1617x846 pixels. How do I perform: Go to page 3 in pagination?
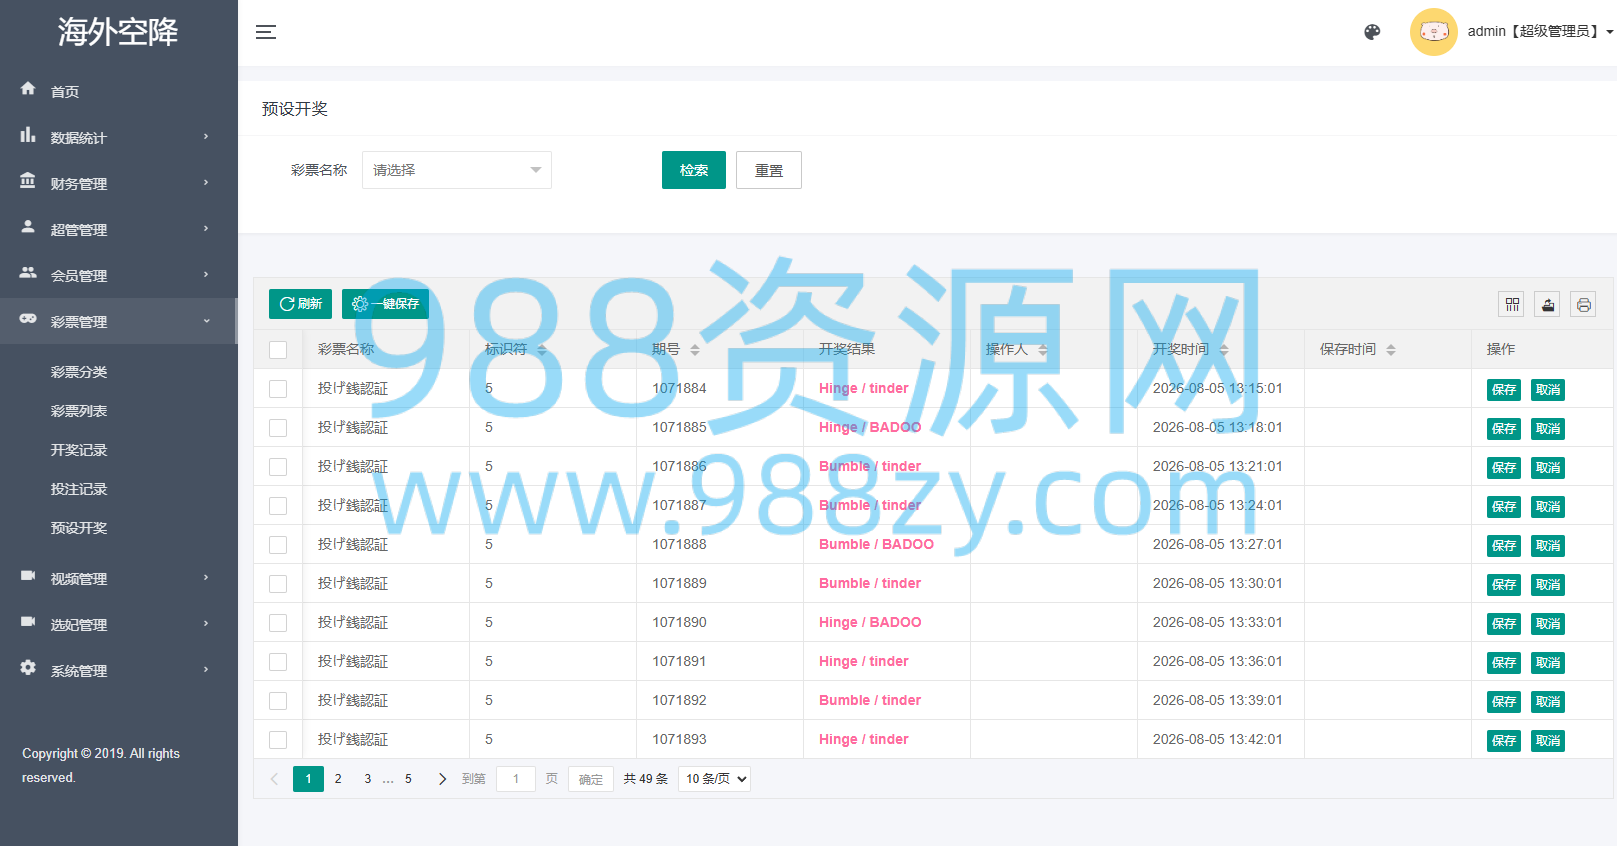click(368, 779)
